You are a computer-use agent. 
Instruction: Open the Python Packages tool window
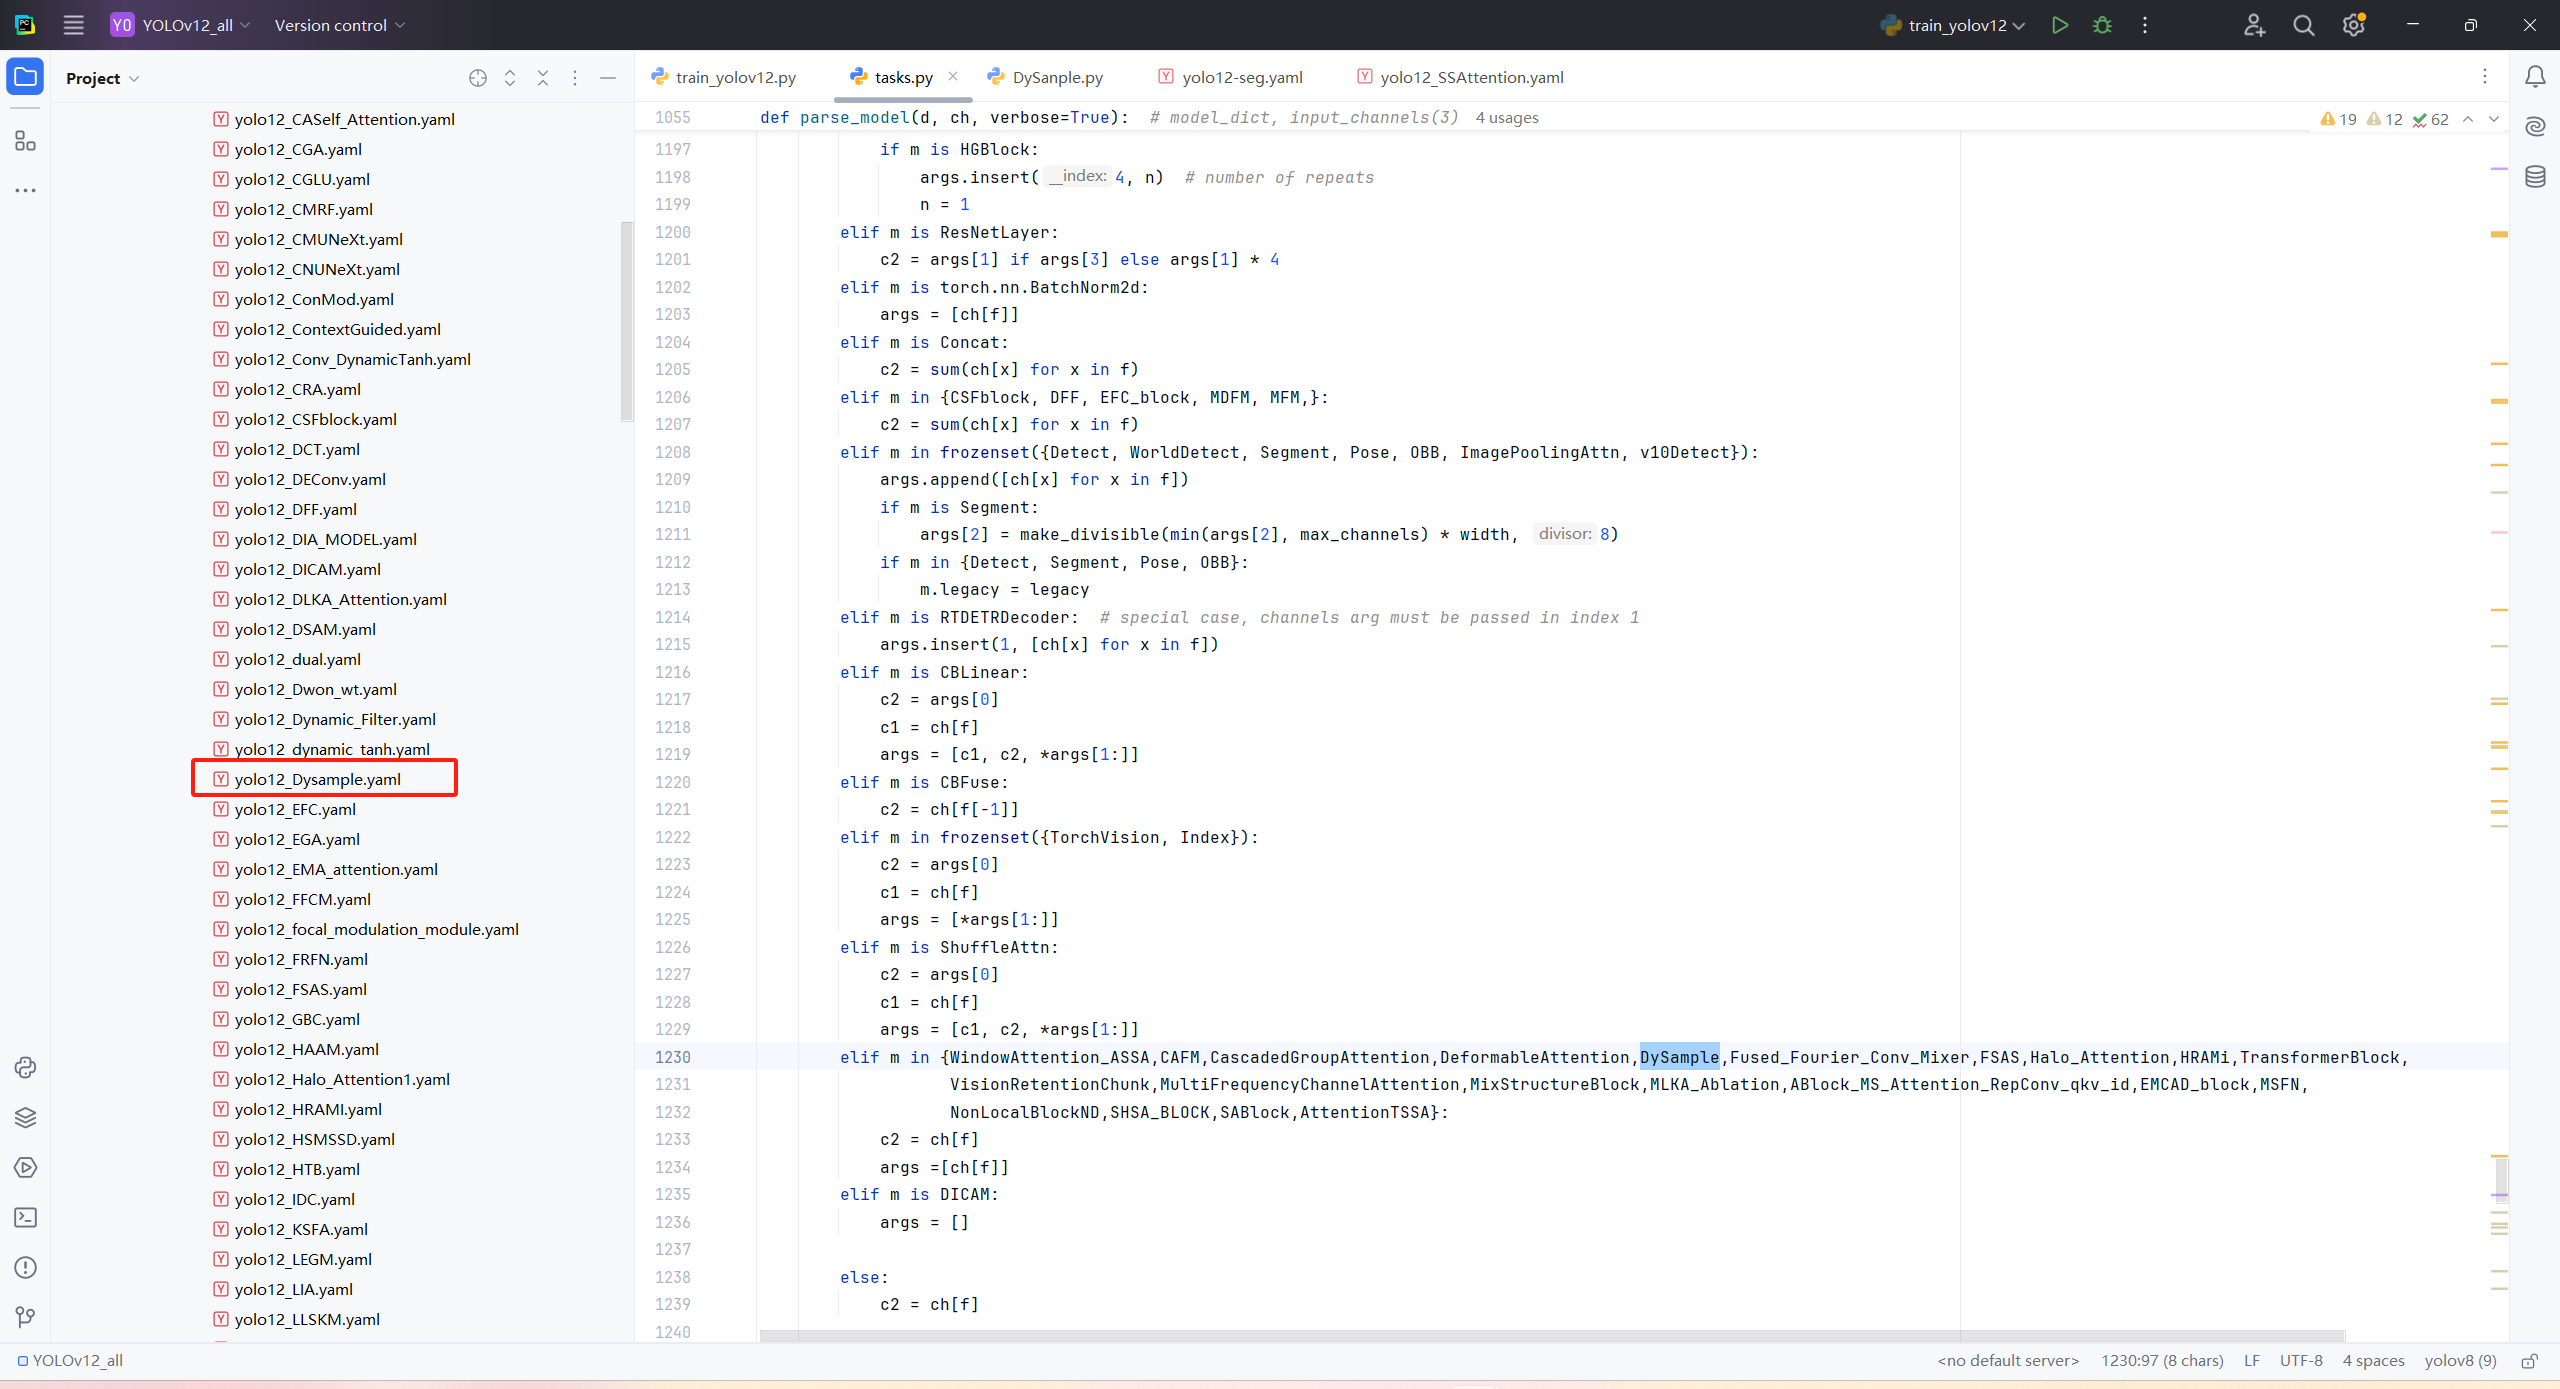point(25,1117)
